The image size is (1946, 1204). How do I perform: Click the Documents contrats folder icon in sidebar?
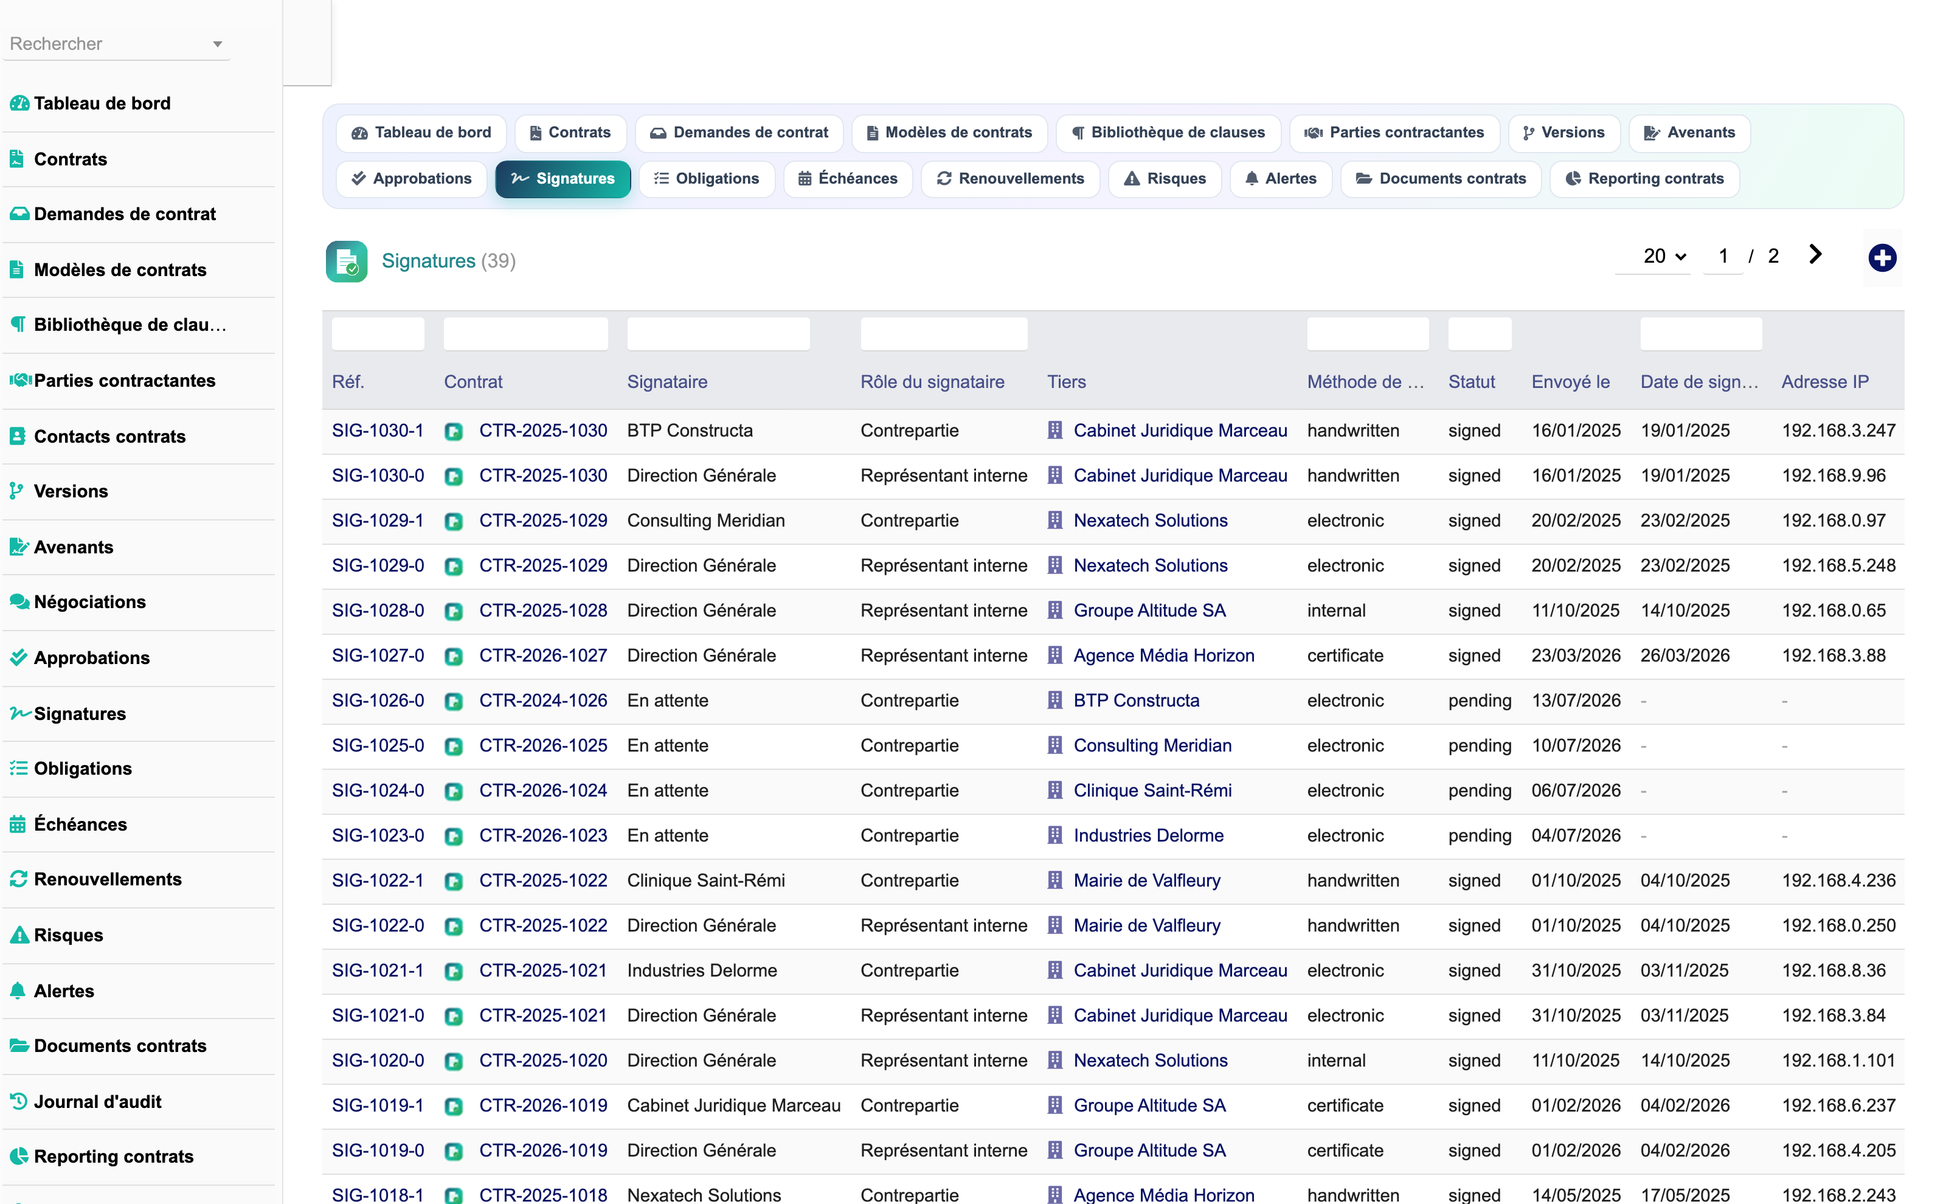click(19, 1046)
